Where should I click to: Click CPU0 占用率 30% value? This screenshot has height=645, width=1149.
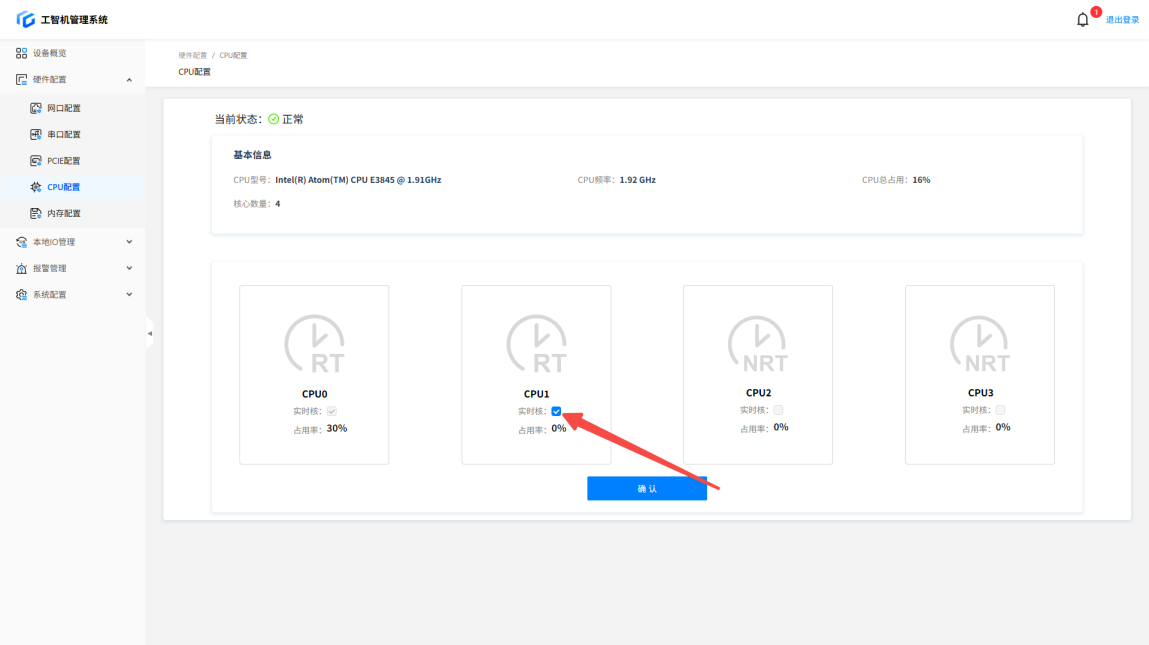pyautogui.click(x=337, y=429)
